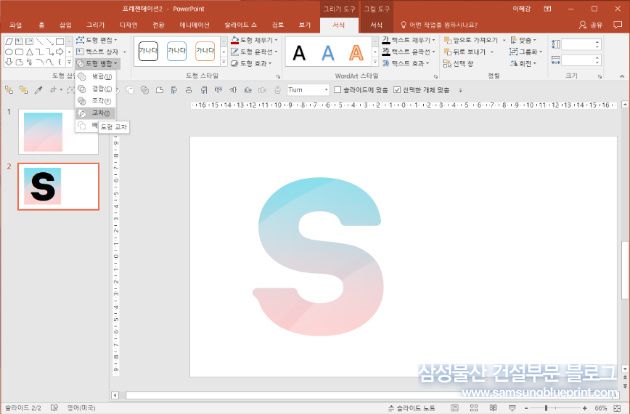Screen dimensions: 630x414
Task: Open 그림 도구 서식 tab
Action: point(376,25)
